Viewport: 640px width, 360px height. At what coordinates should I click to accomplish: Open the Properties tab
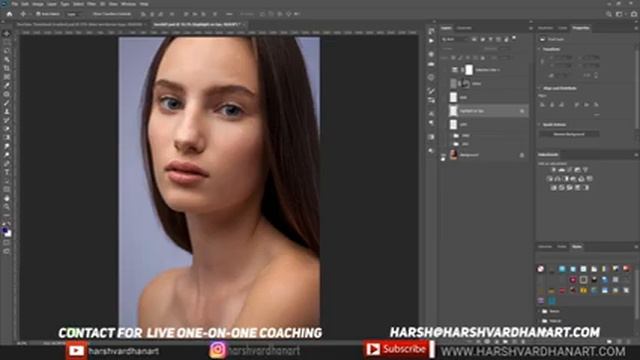click(x=580, y=28)
